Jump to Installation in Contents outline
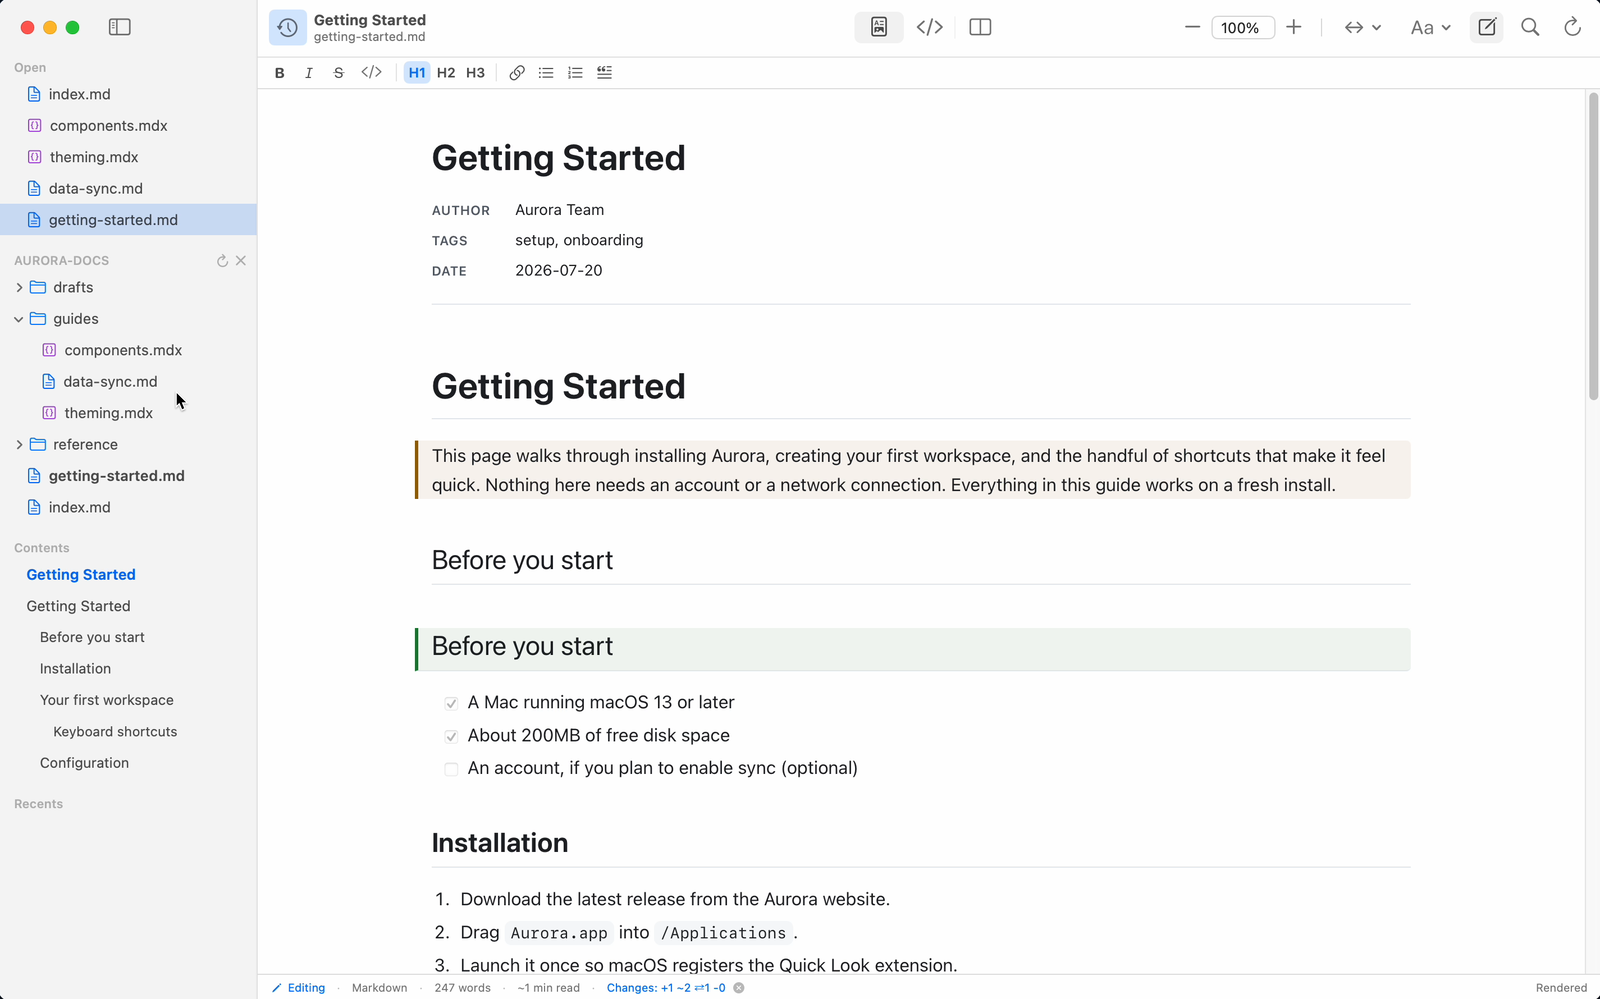This screenshot has width=1600, height=999. pyautogui.click(x=75, y=669)
